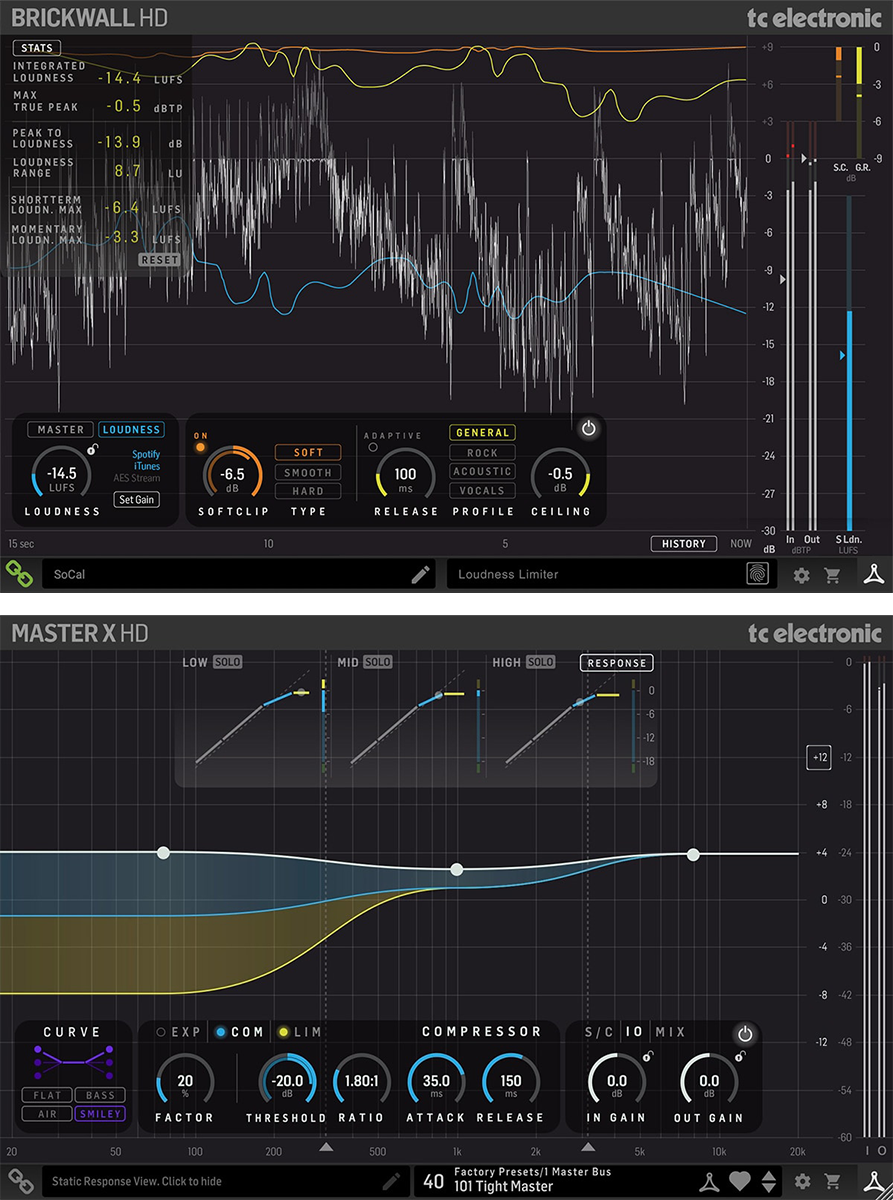
Task: Select HARD softclip type
Action: (x=309, y=491)
